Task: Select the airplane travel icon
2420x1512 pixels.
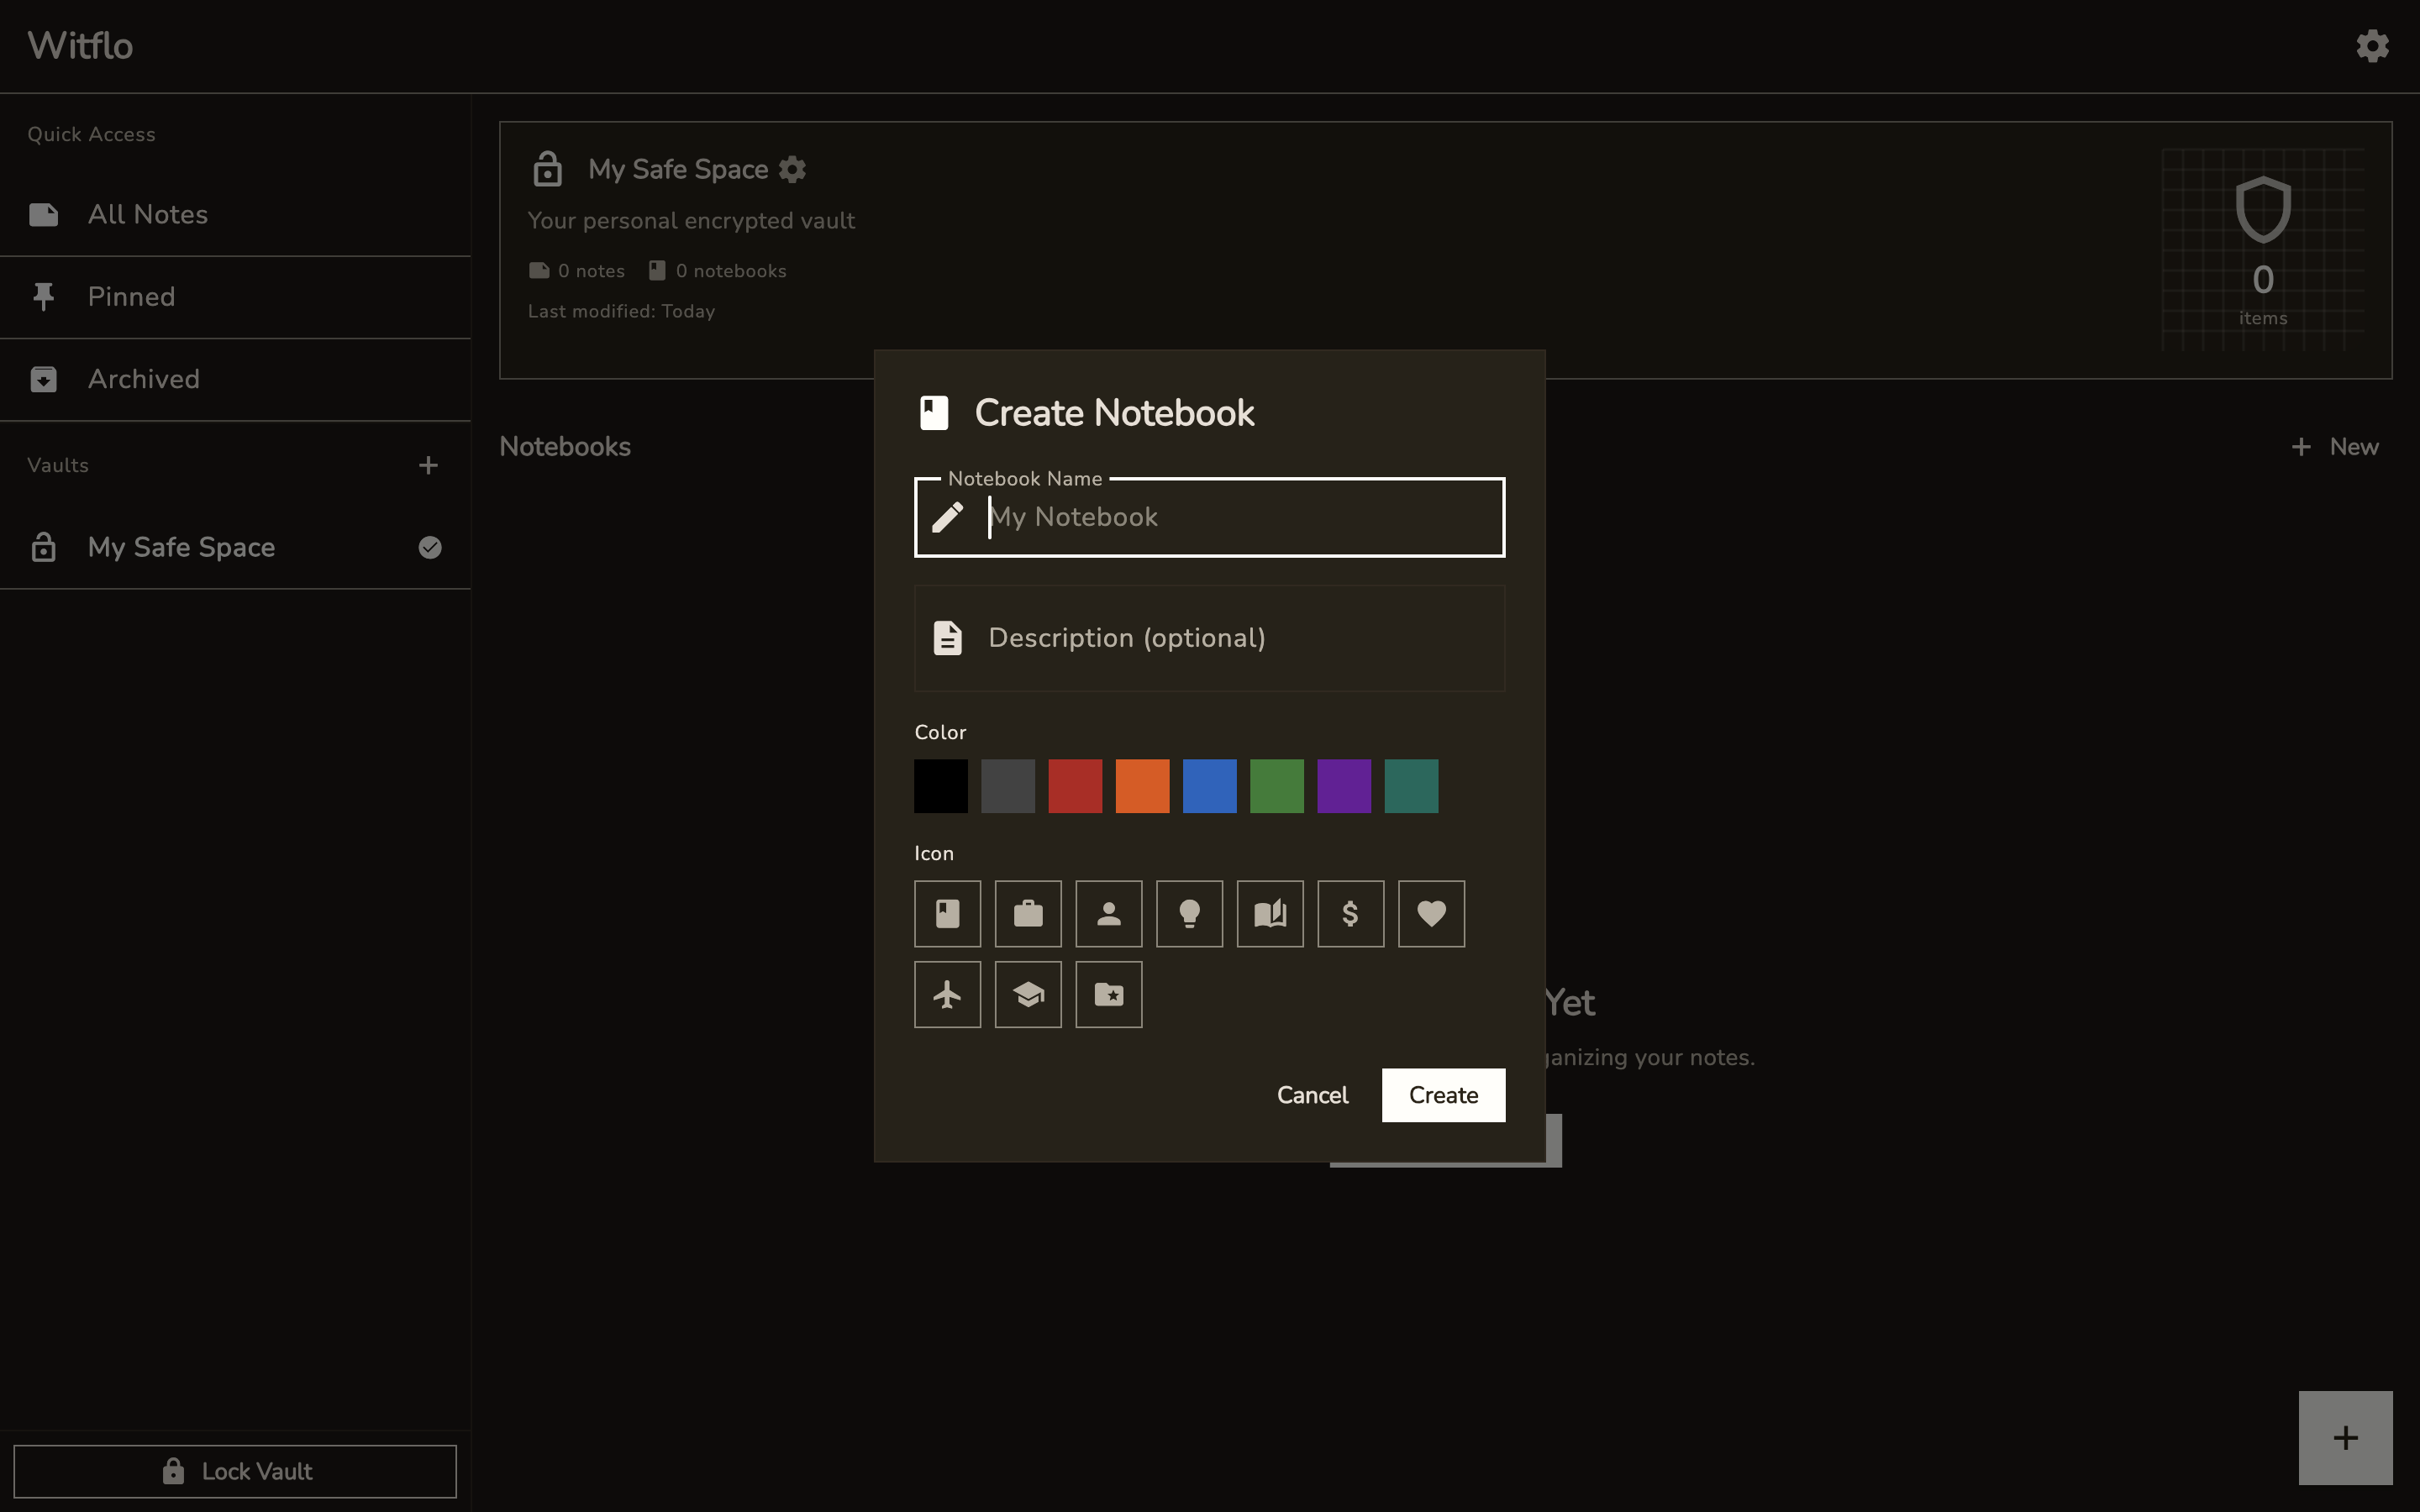Action: [x=947, y=994]
